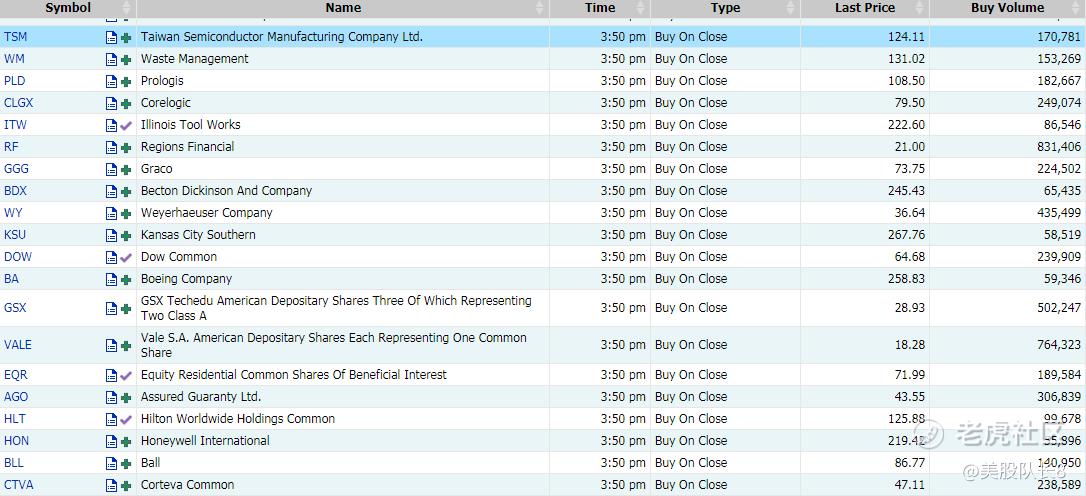This screenshot has width=1086, height=496.
Task: Open the GSX symbol link
Action: [x=15, y=308]
